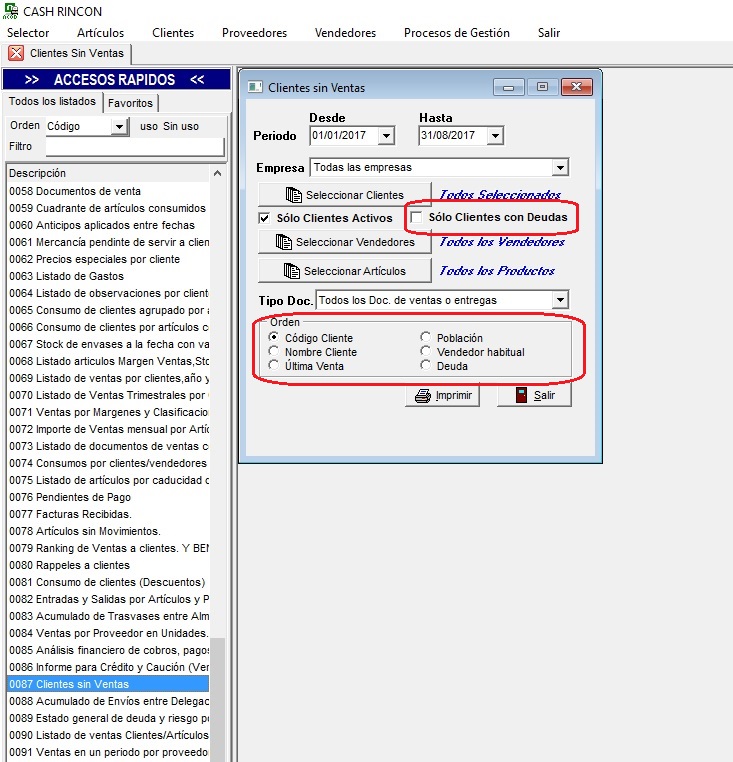
Task: Select Deuda order option
Action: click(425, 365)
